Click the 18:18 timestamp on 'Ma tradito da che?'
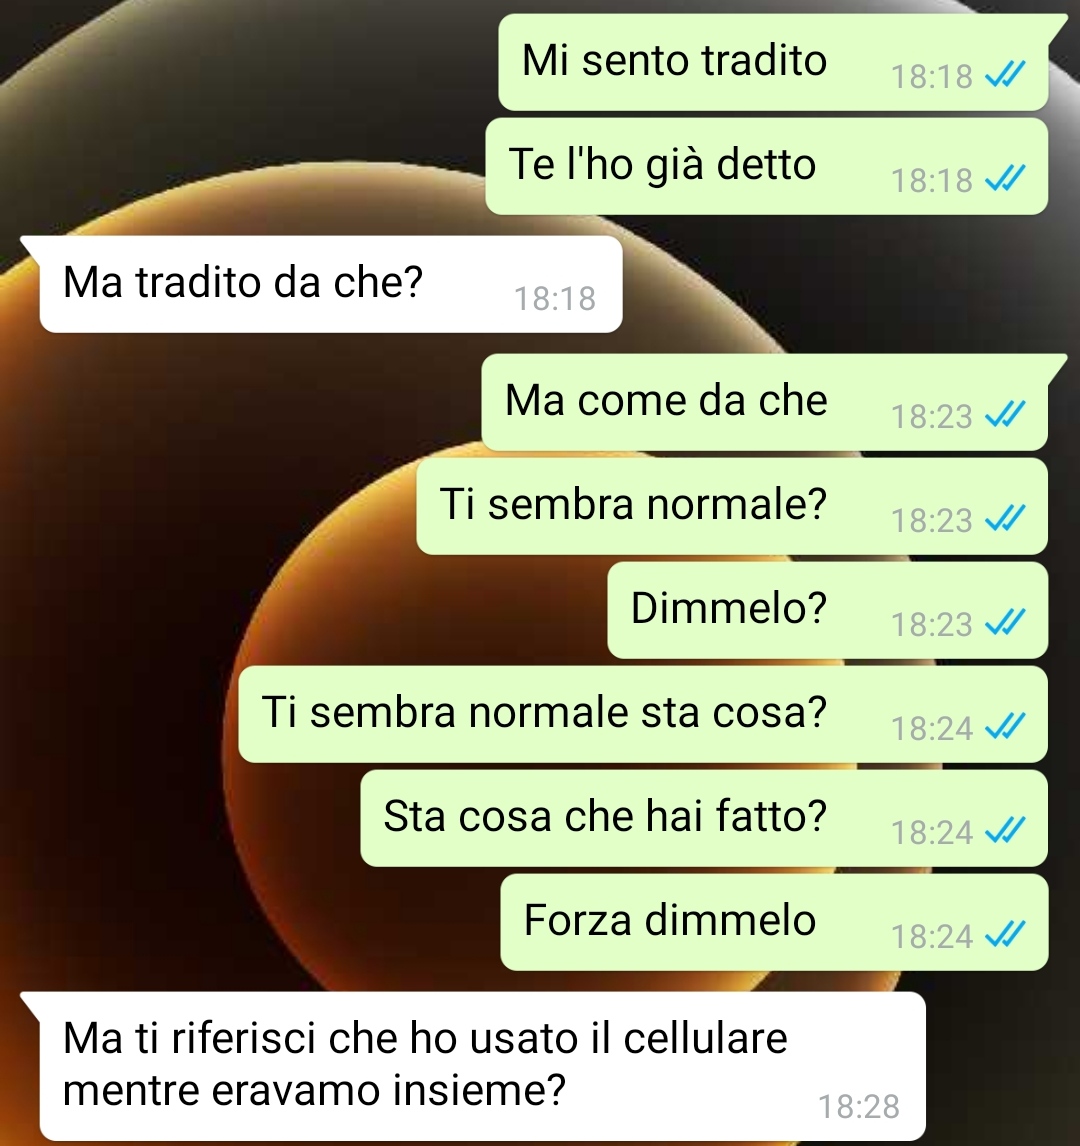This screenshot has width=1080, height=1146. [555, 299]
